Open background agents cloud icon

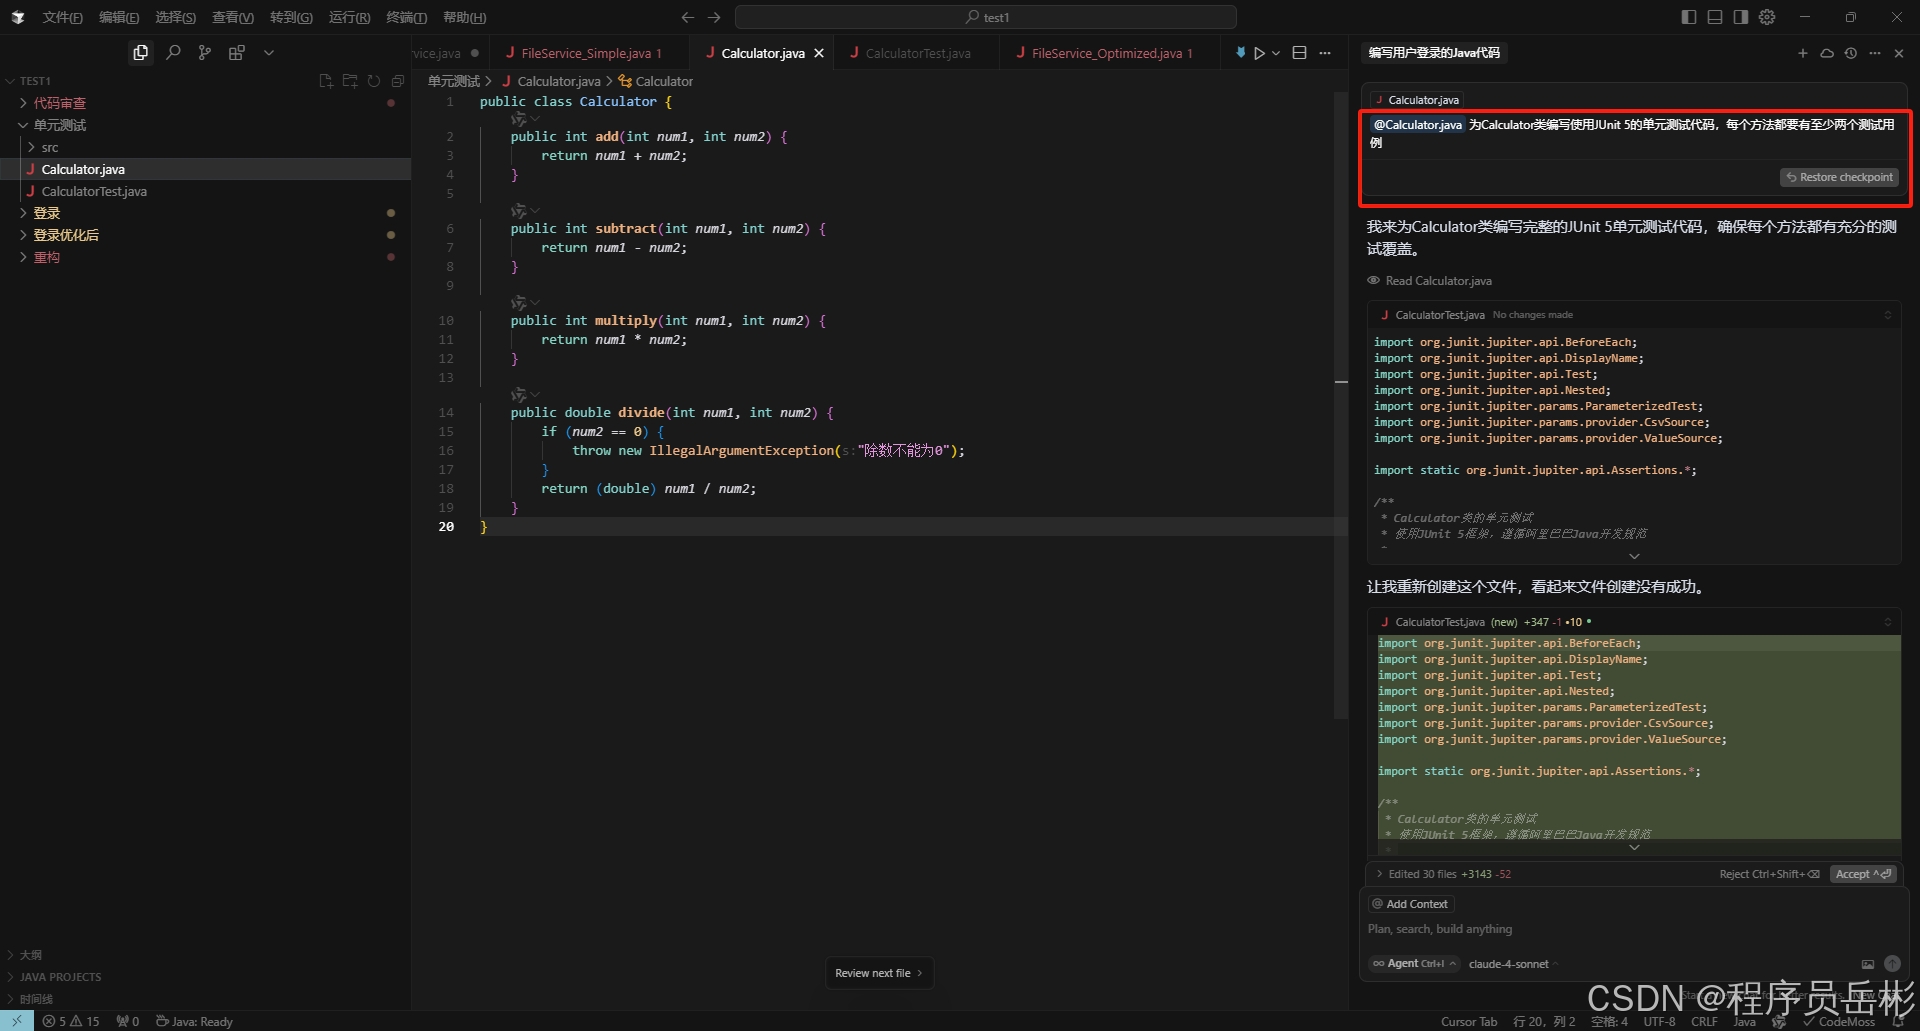(x=1827, y=53)
